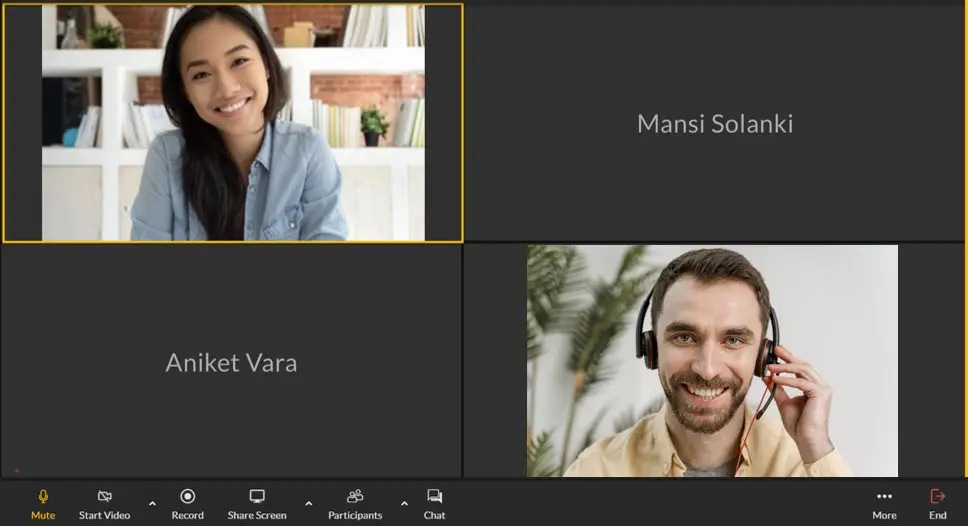Open the More options ellipsis
968x526 pixels.
point(885,496)
